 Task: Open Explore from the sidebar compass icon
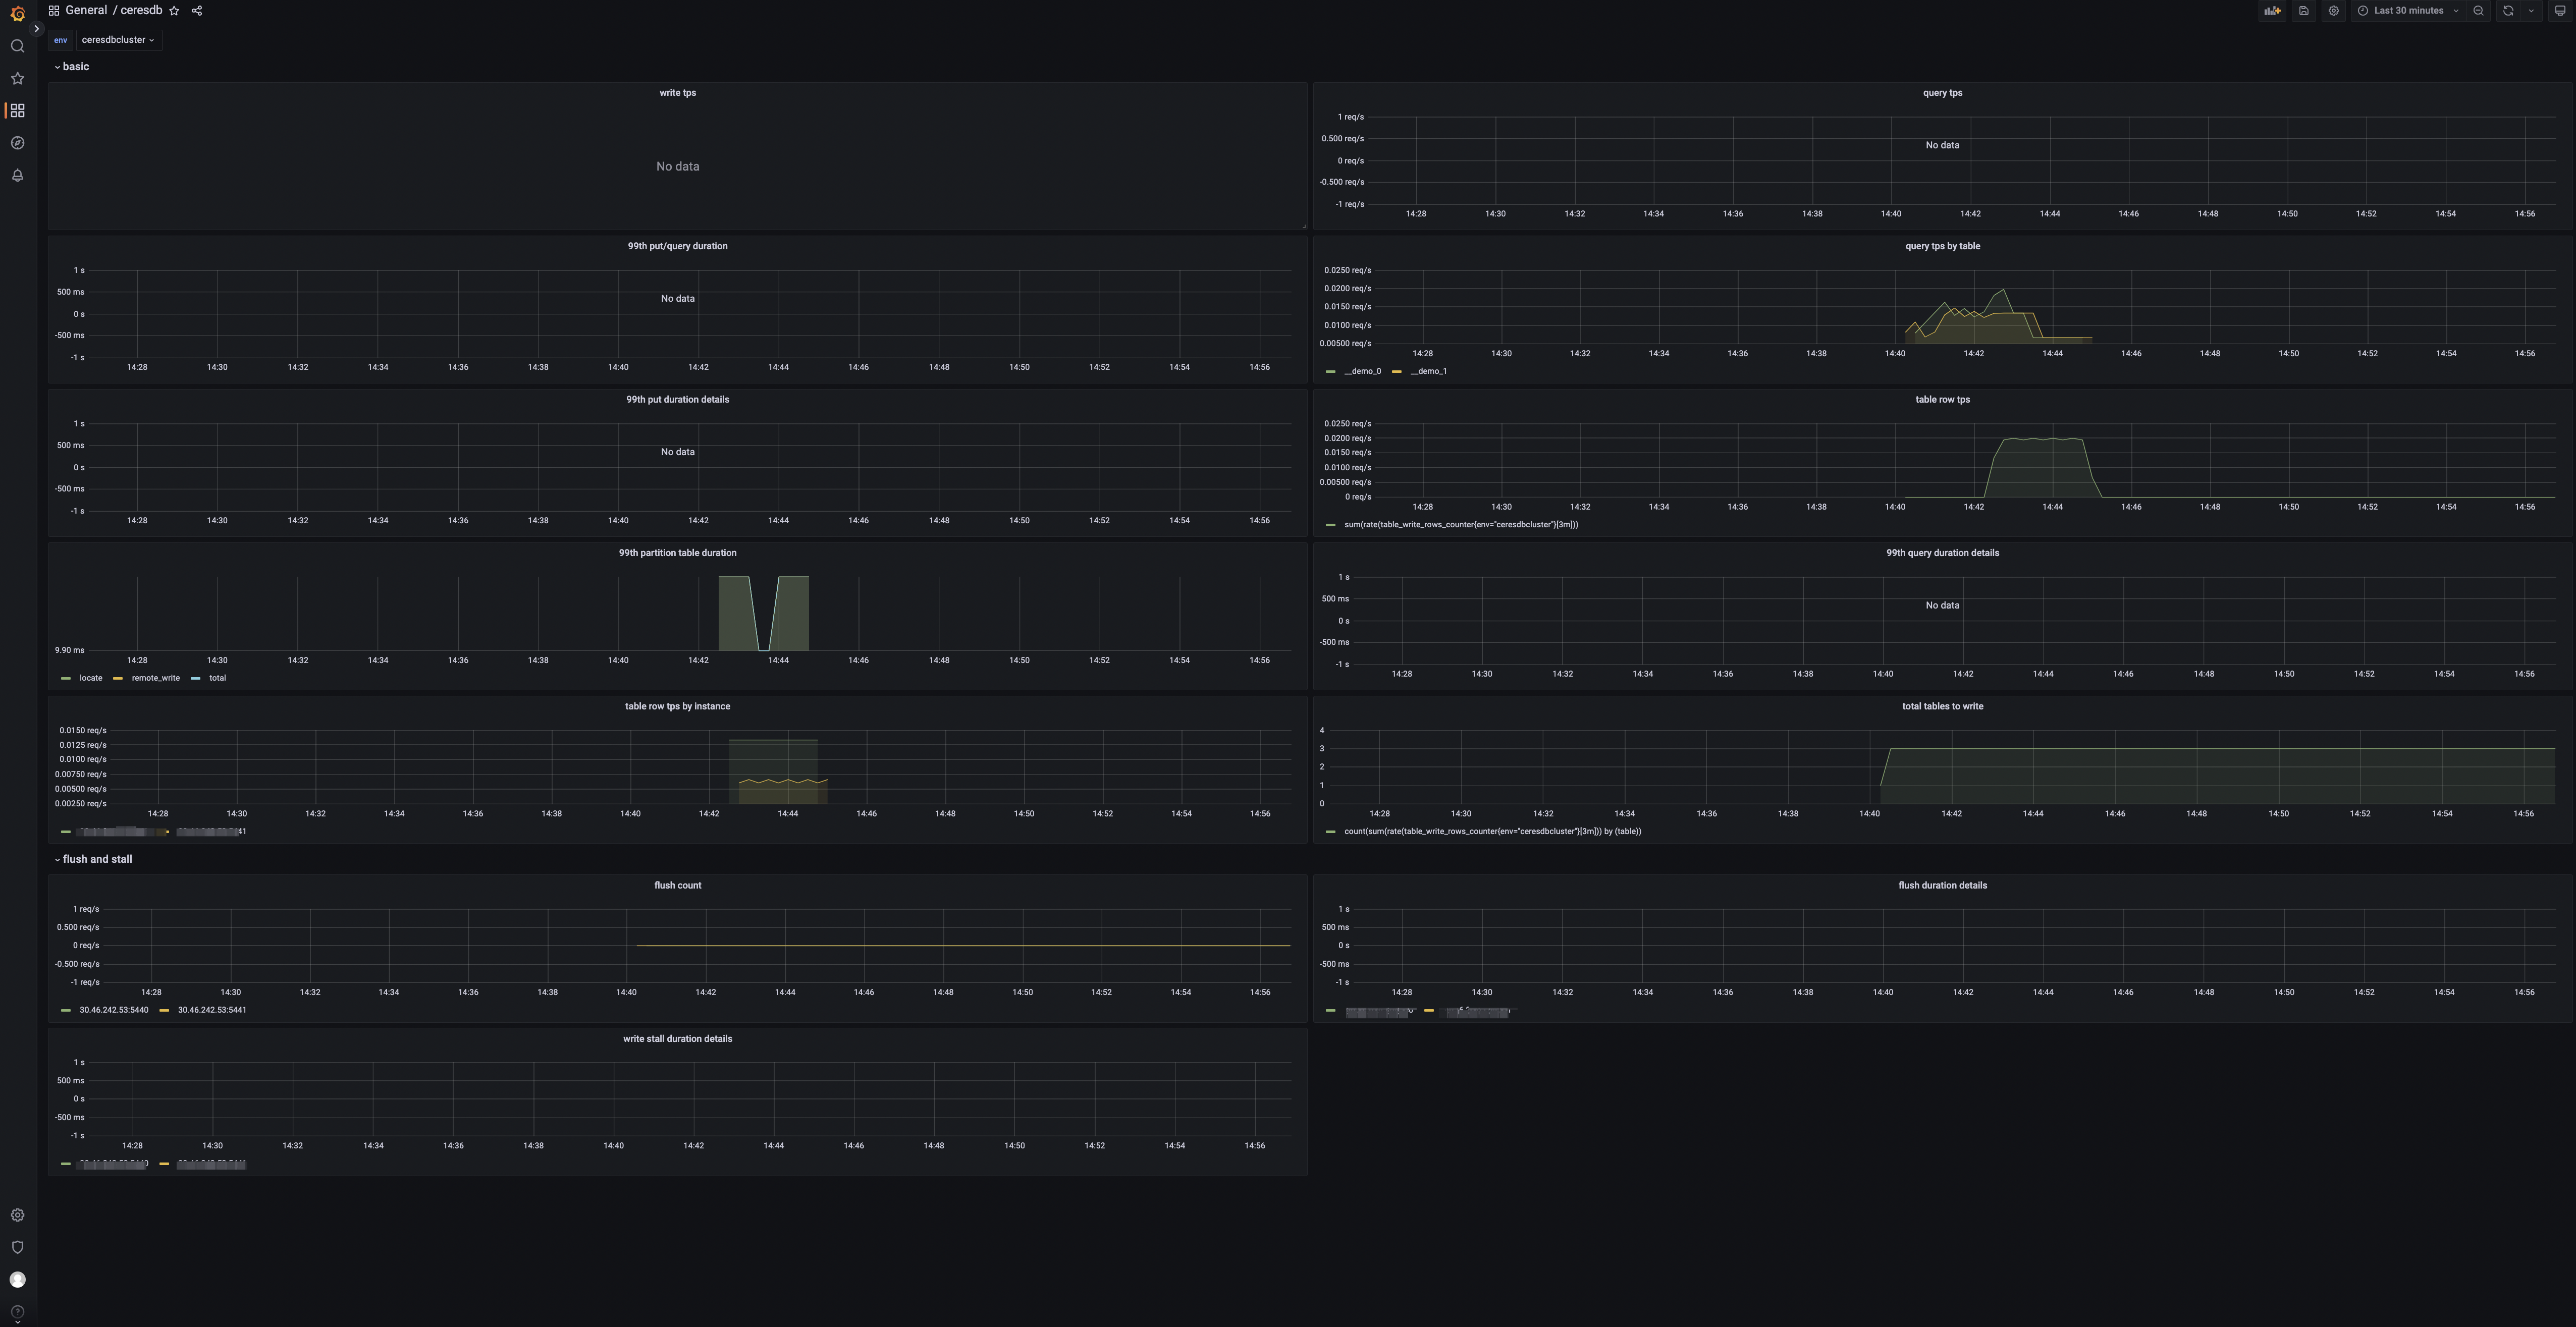point(17,143)
